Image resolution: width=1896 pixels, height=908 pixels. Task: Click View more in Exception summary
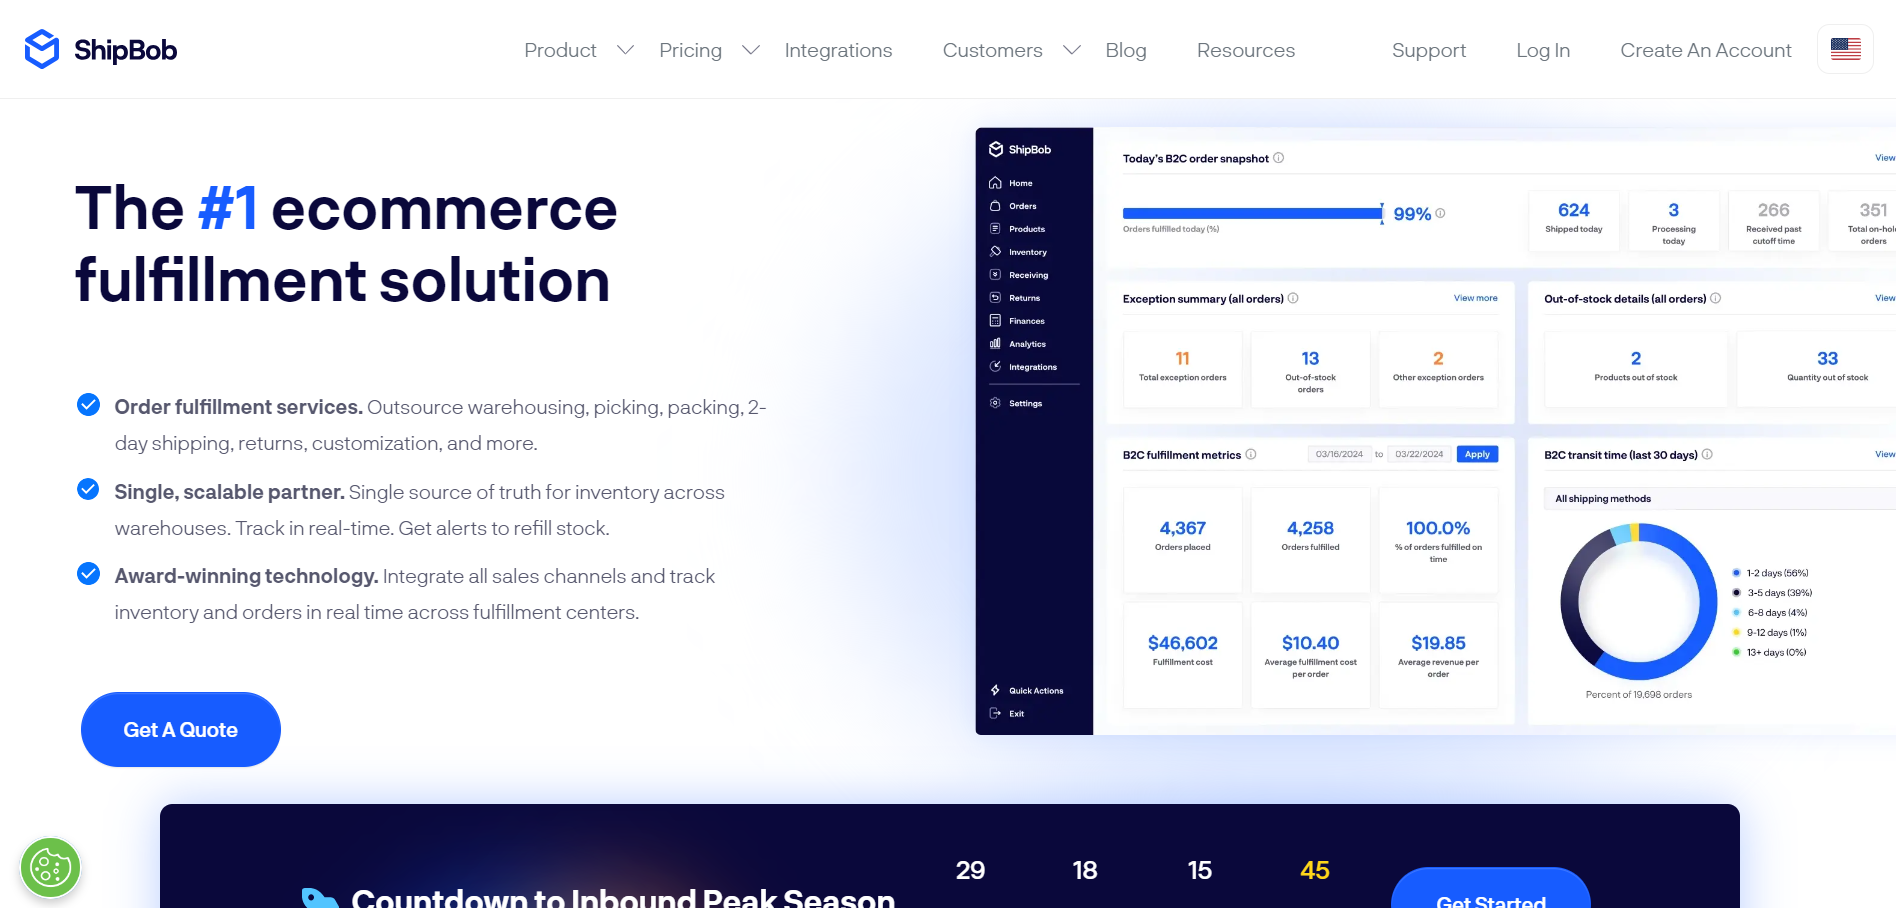click(1476, 298)
